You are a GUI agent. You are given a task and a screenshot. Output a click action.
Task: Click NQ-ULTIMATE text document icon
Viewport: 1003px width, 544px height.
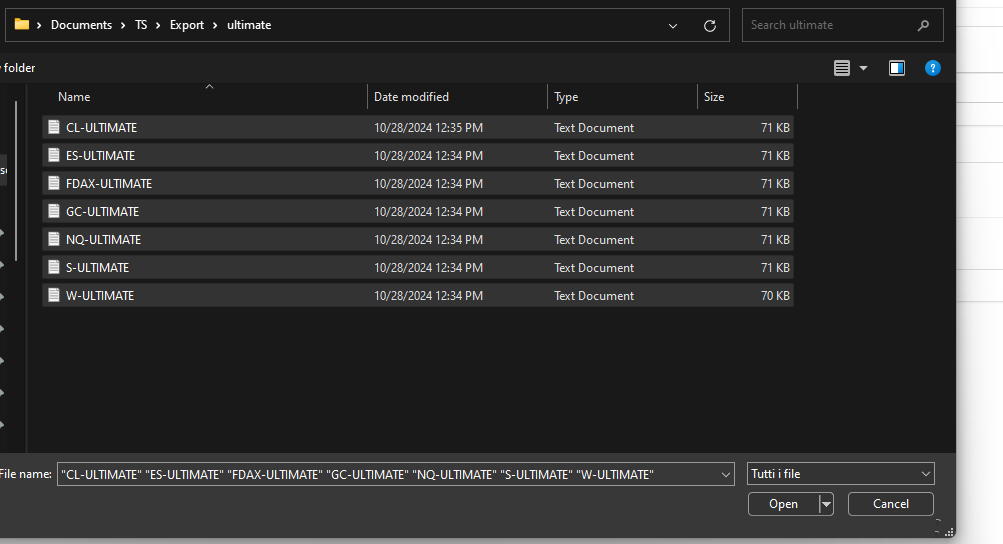coord(54,239)
